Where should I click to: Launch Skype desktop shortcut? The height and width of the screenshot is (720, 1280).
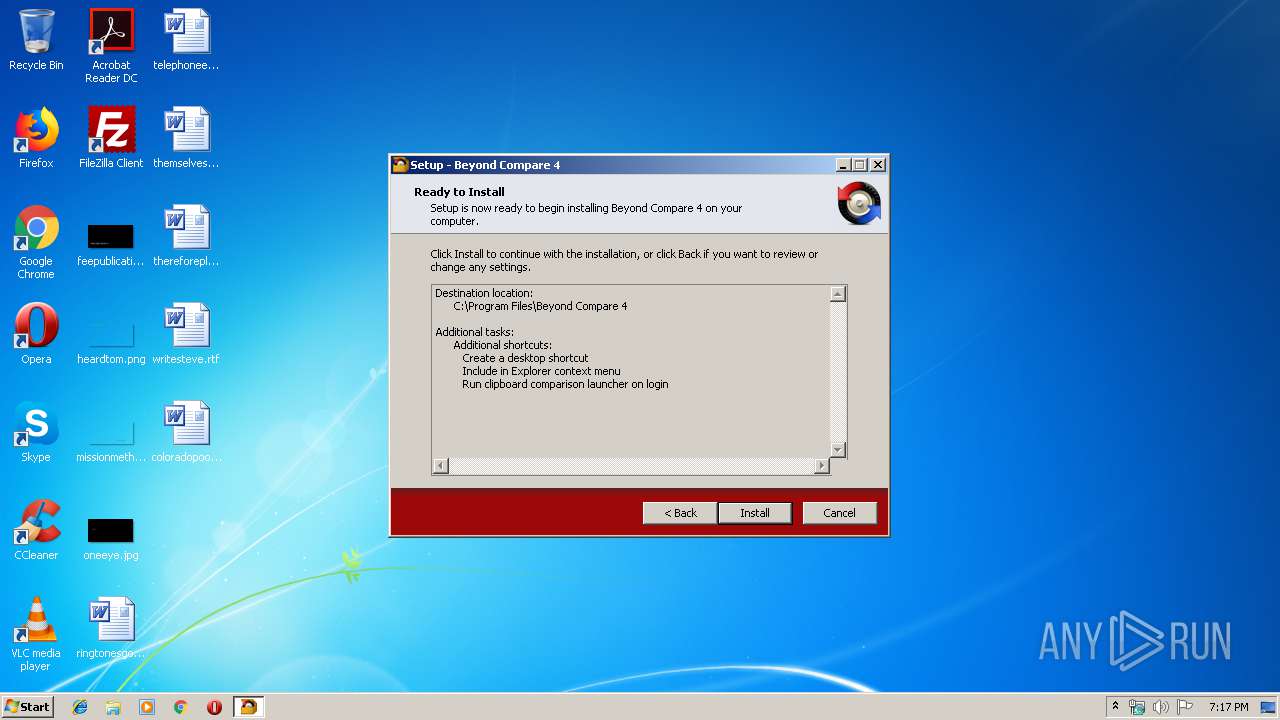tap(36, 432)
